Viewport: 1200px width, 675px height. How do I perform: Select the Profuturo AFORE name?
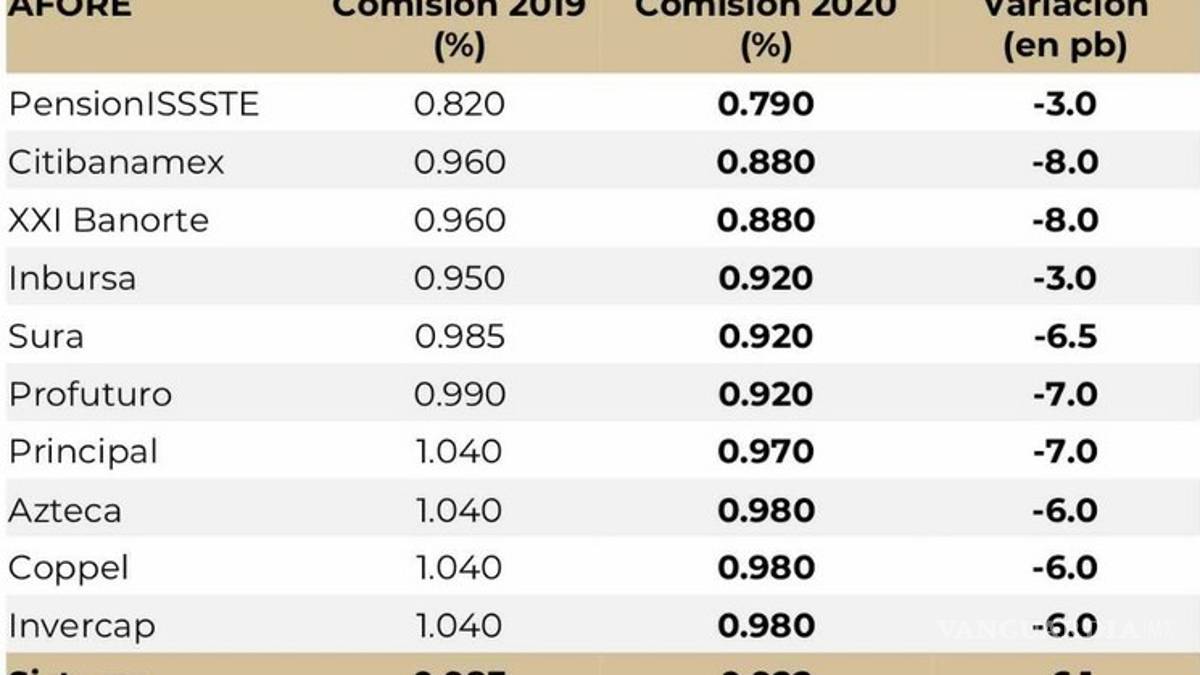(x=91, y=394)
